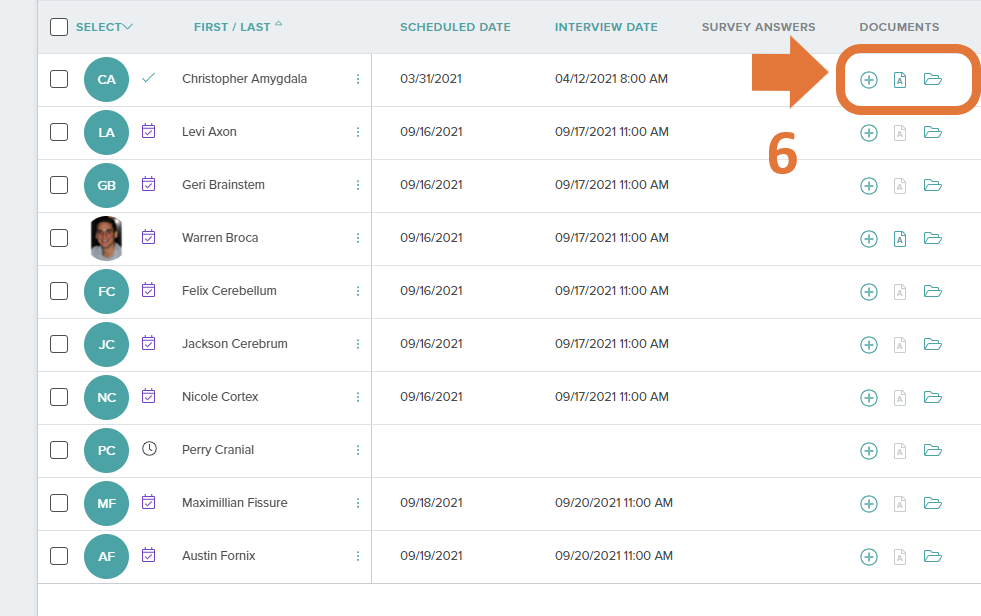Screen dimensions: 981x616
Task: Sort by SCHEDULED DATE column header
Action: pos(455,27)
